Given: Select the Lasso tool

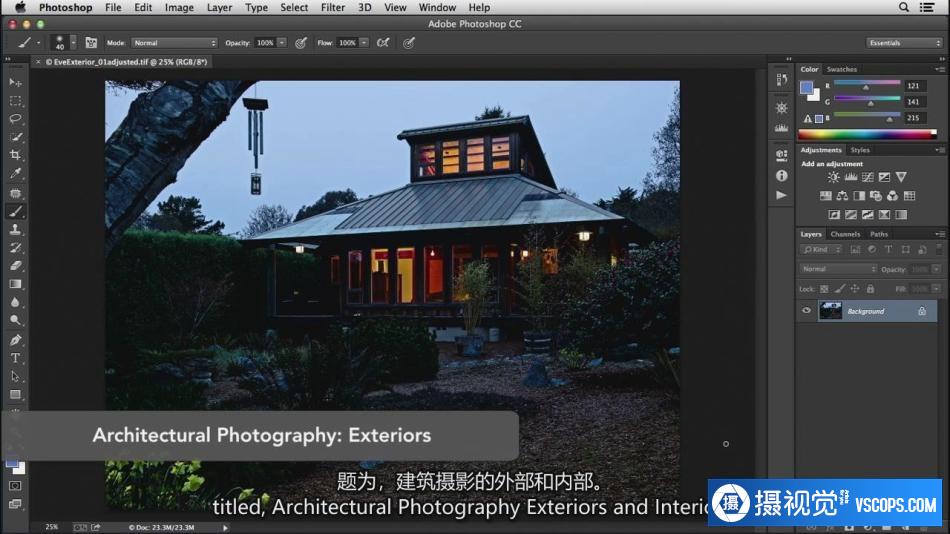Looking at the screenshot, I should click(x=15, y=119).
